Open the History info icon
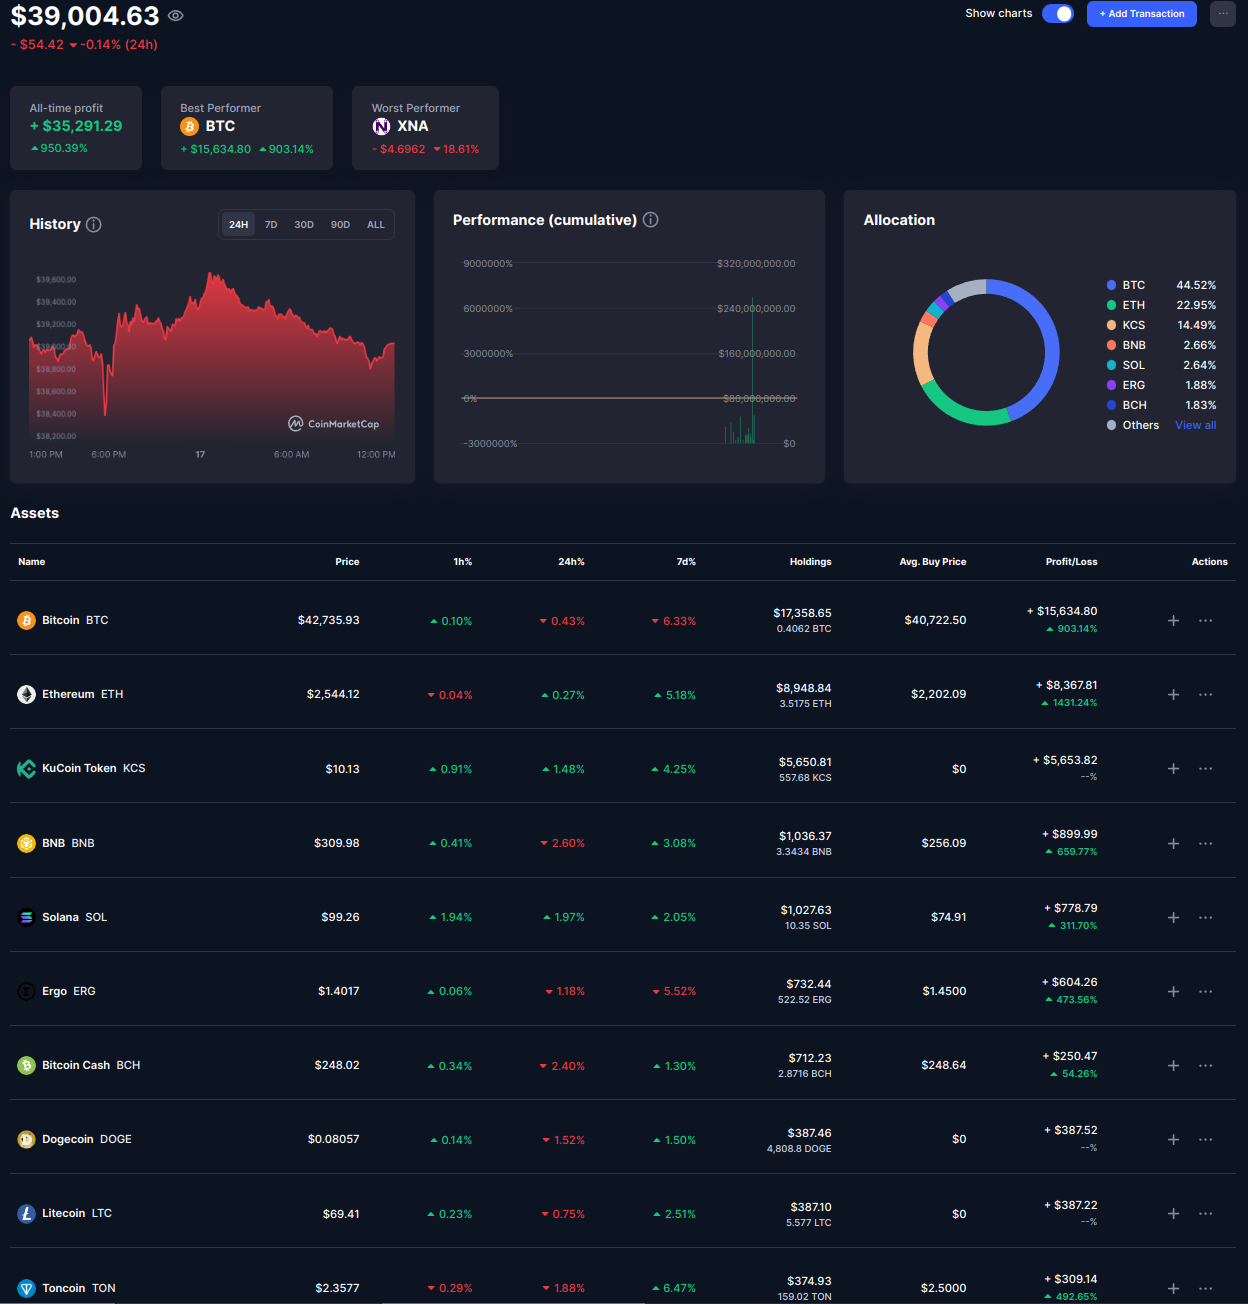1248x1304 pixels. pos(94,225)
